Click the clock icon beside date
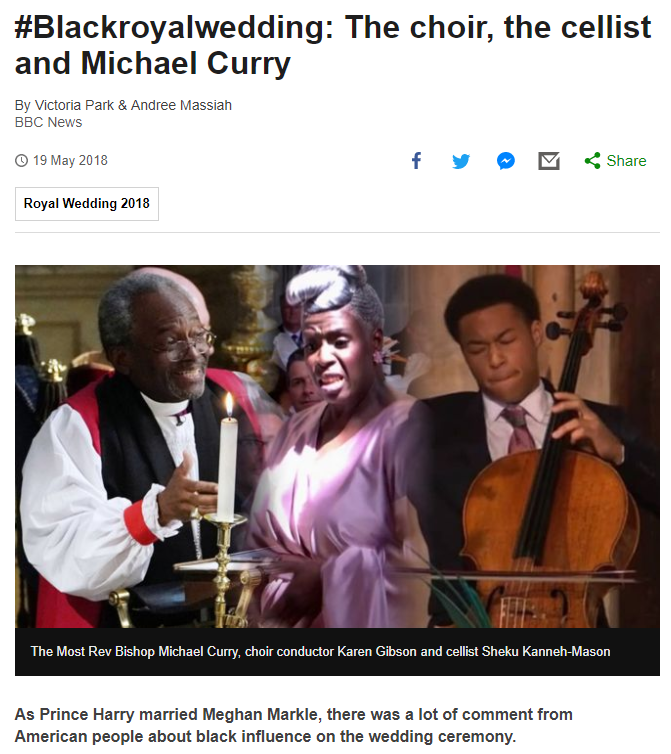The width and height of the screenshot is (671, 754). pos(22,161)
